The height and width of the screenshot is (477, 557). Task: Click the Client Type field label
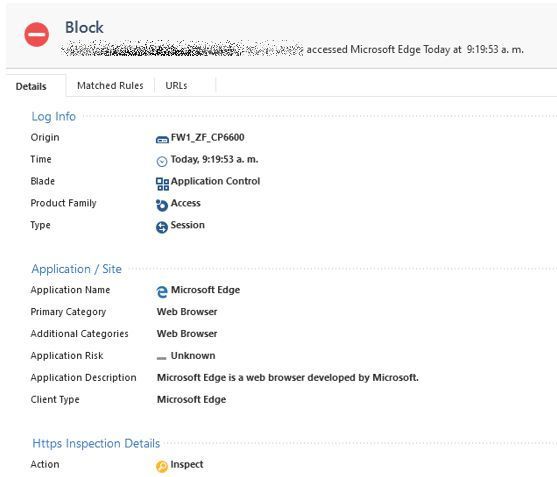click(55, 400)
